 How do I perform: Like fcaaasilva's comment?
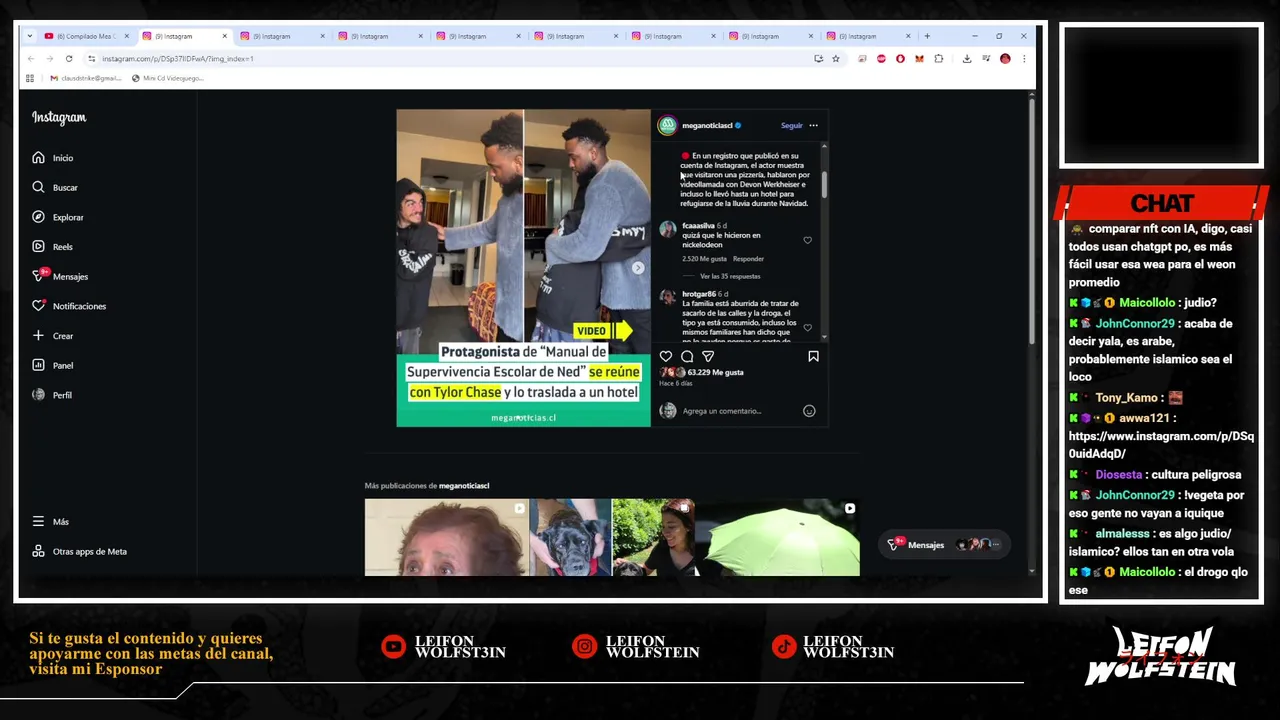(x=808, y=240)
